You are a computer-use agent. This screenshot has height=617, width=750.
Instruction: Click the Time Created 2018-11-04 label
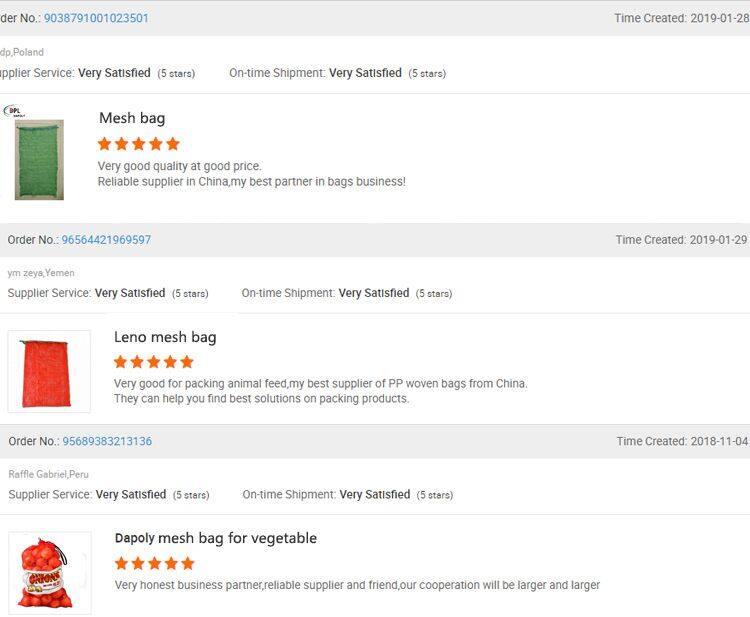[682, 441]
